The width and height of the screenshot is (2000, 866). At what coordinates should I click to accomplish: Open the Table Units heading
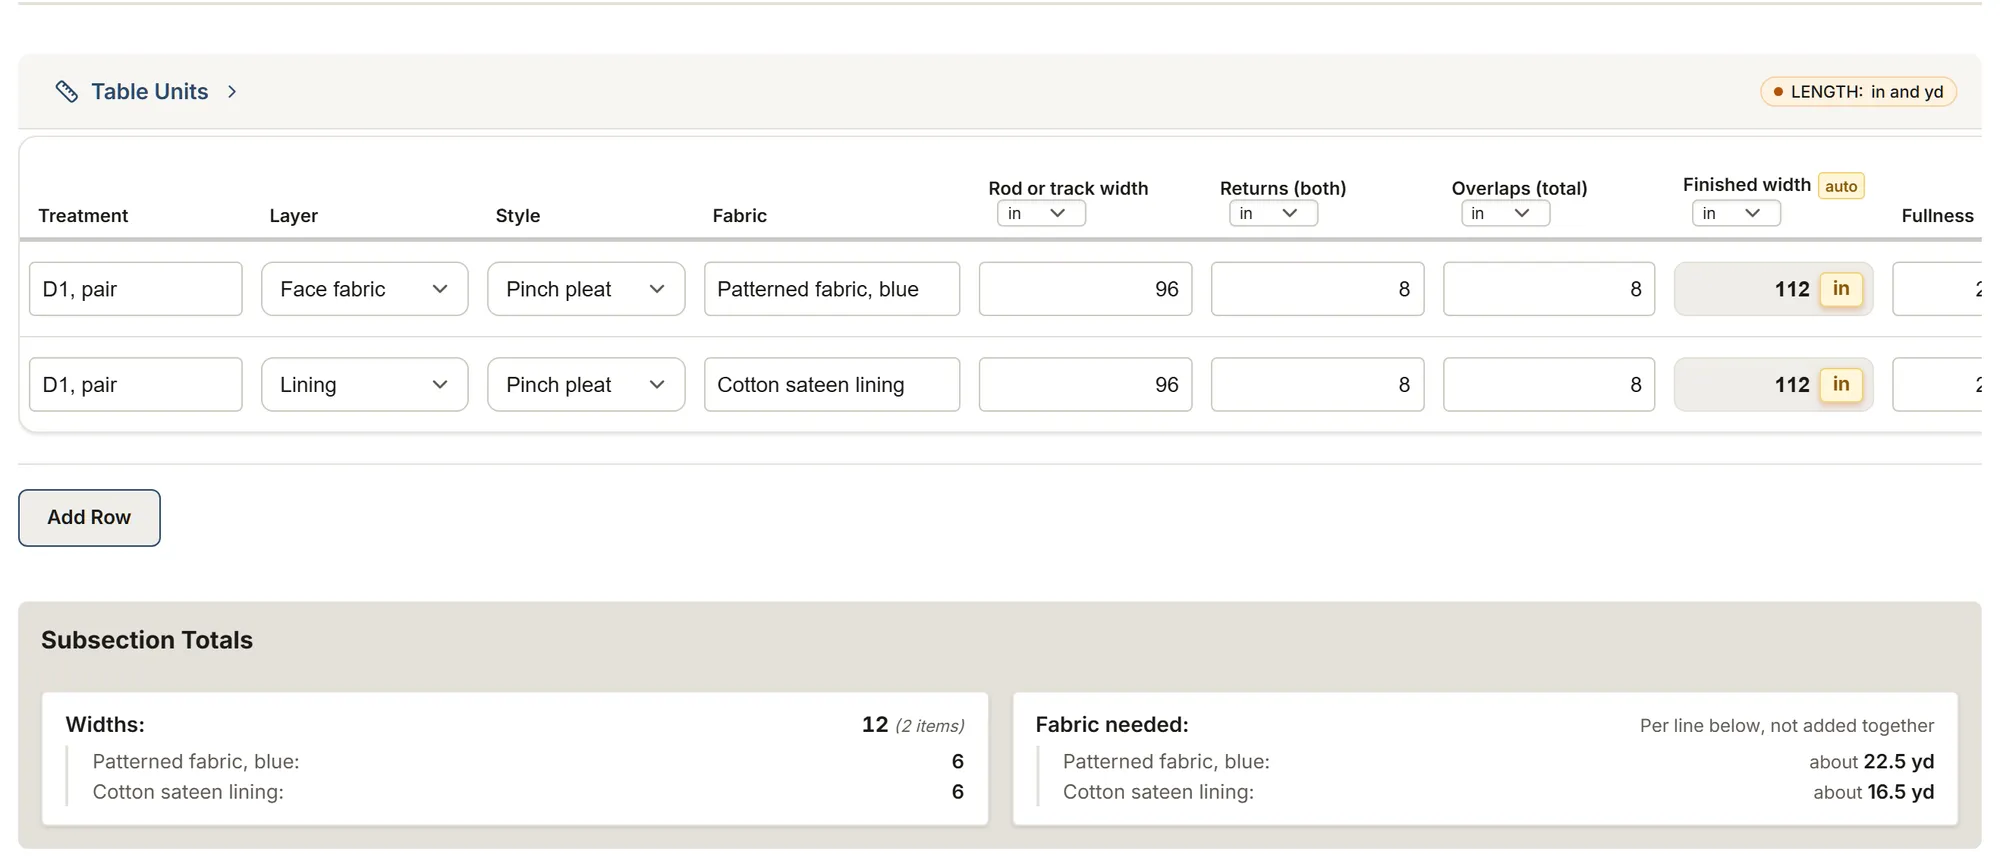click(x=150, y=92)
